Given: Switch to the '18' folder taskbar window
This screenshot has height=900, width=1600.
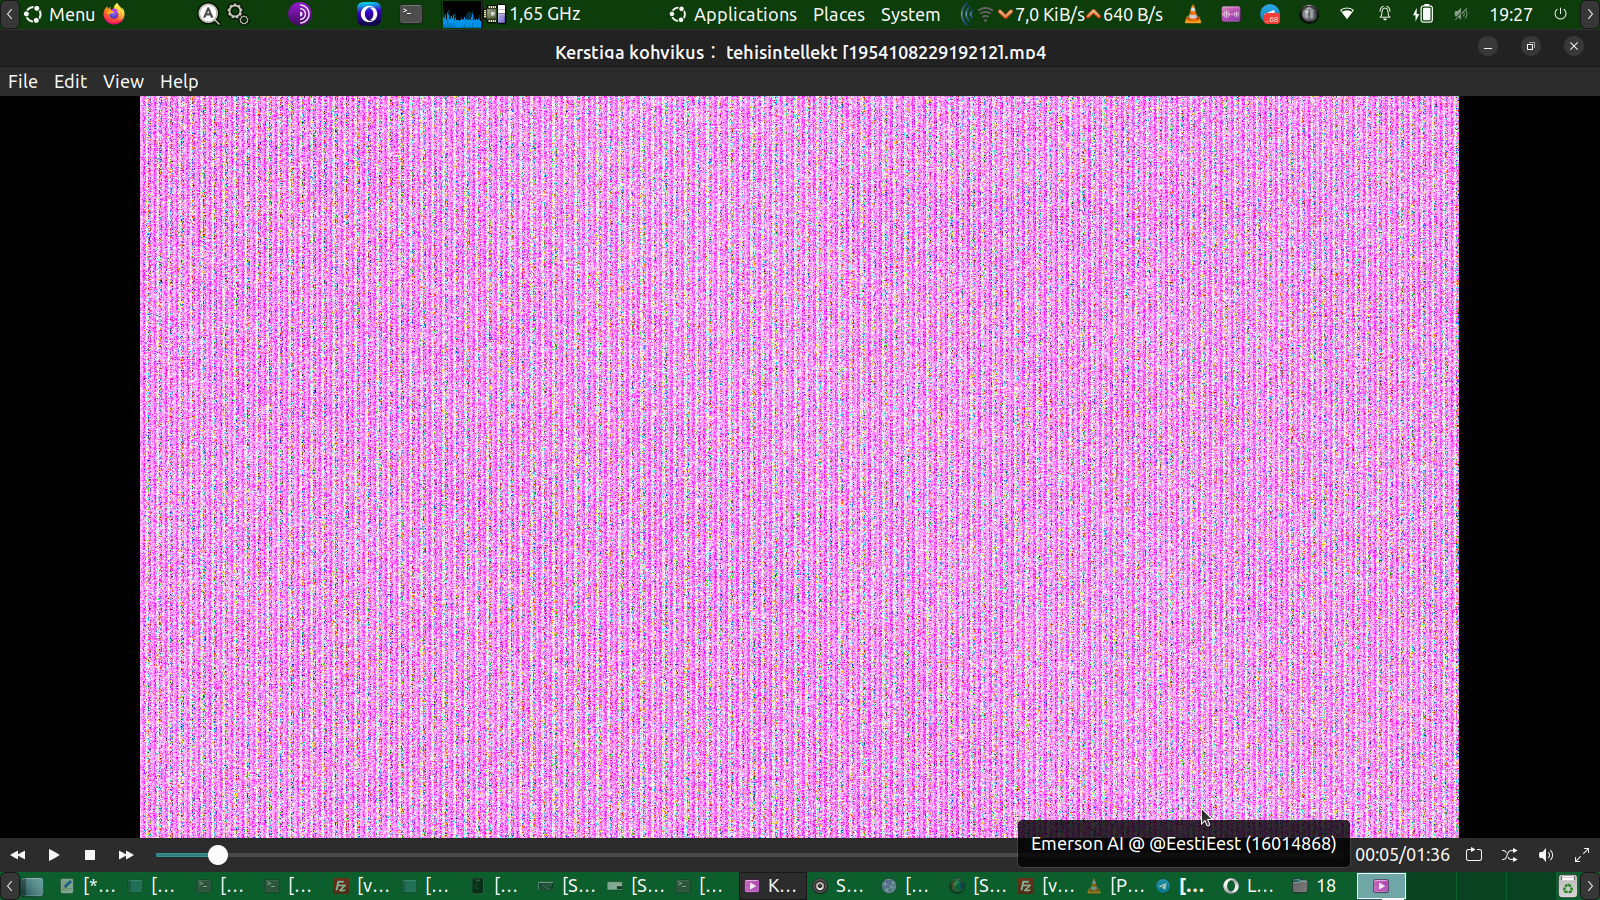Looking at the screenshot, I should [1315, 886].
